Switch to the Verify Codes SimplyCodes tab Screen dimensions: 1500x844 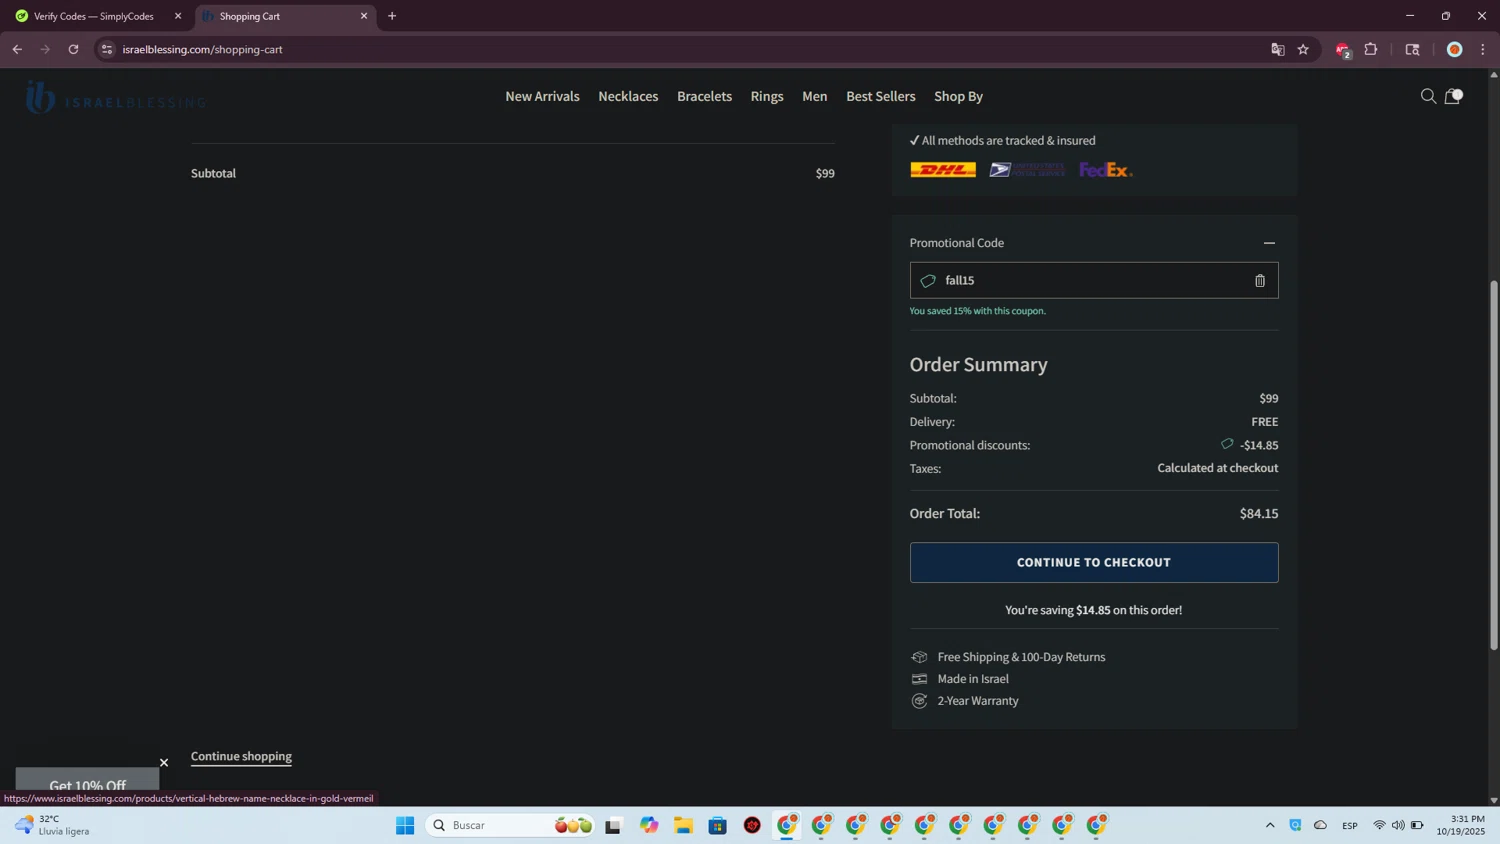click(95, 16)
